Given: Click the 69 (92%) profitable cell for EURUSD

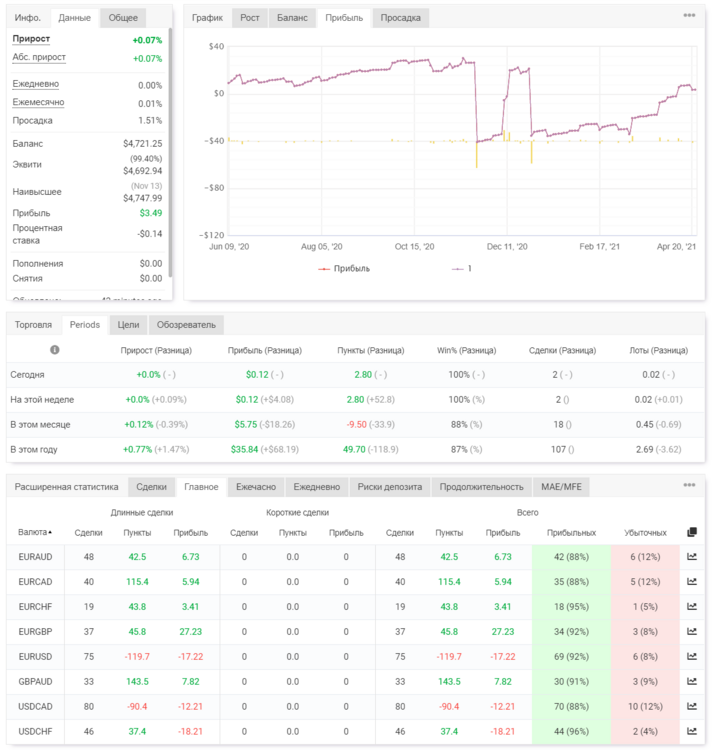Looking at the screenshot, I should pos(571,656).
